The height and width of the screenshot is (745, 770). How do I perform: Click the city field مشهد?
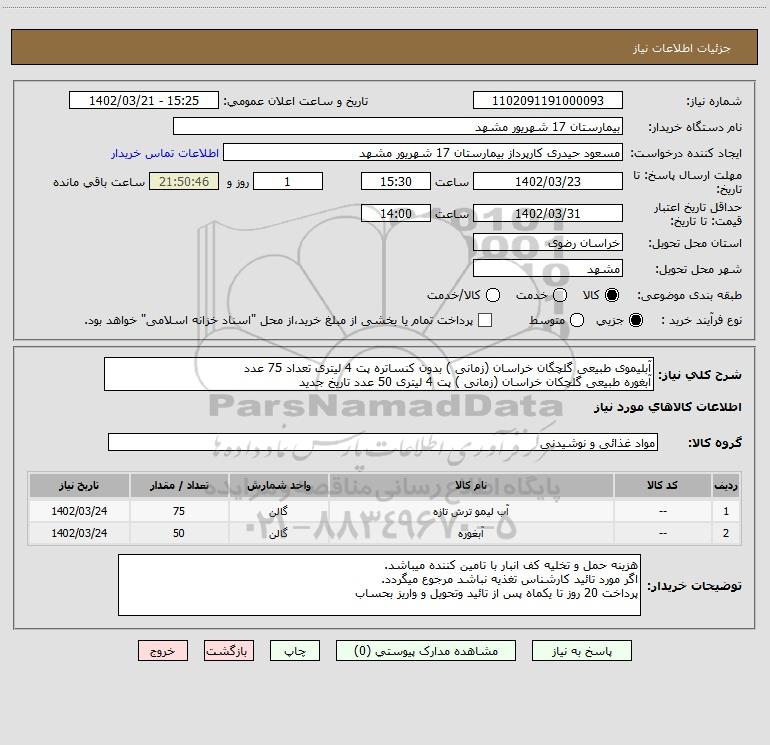point(548,269)
